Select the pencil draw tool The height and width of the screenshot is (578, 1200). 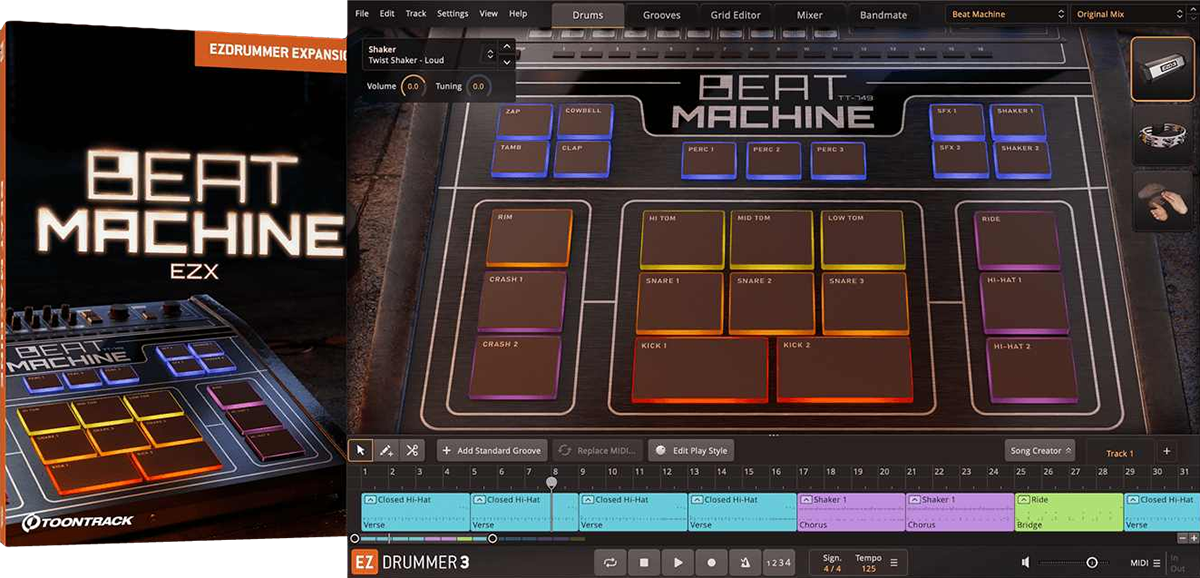pyautogui.click(x=386, y=450)
